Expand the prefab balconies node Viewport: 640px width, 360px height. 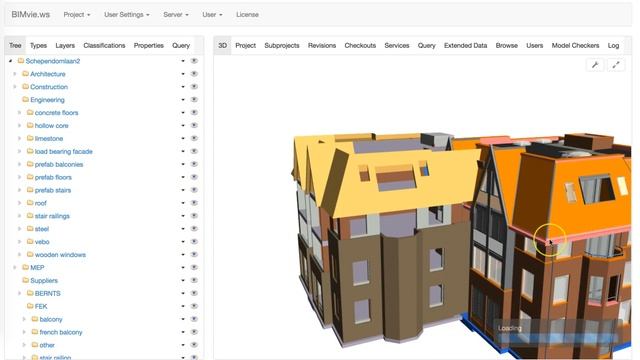point(20,164)
